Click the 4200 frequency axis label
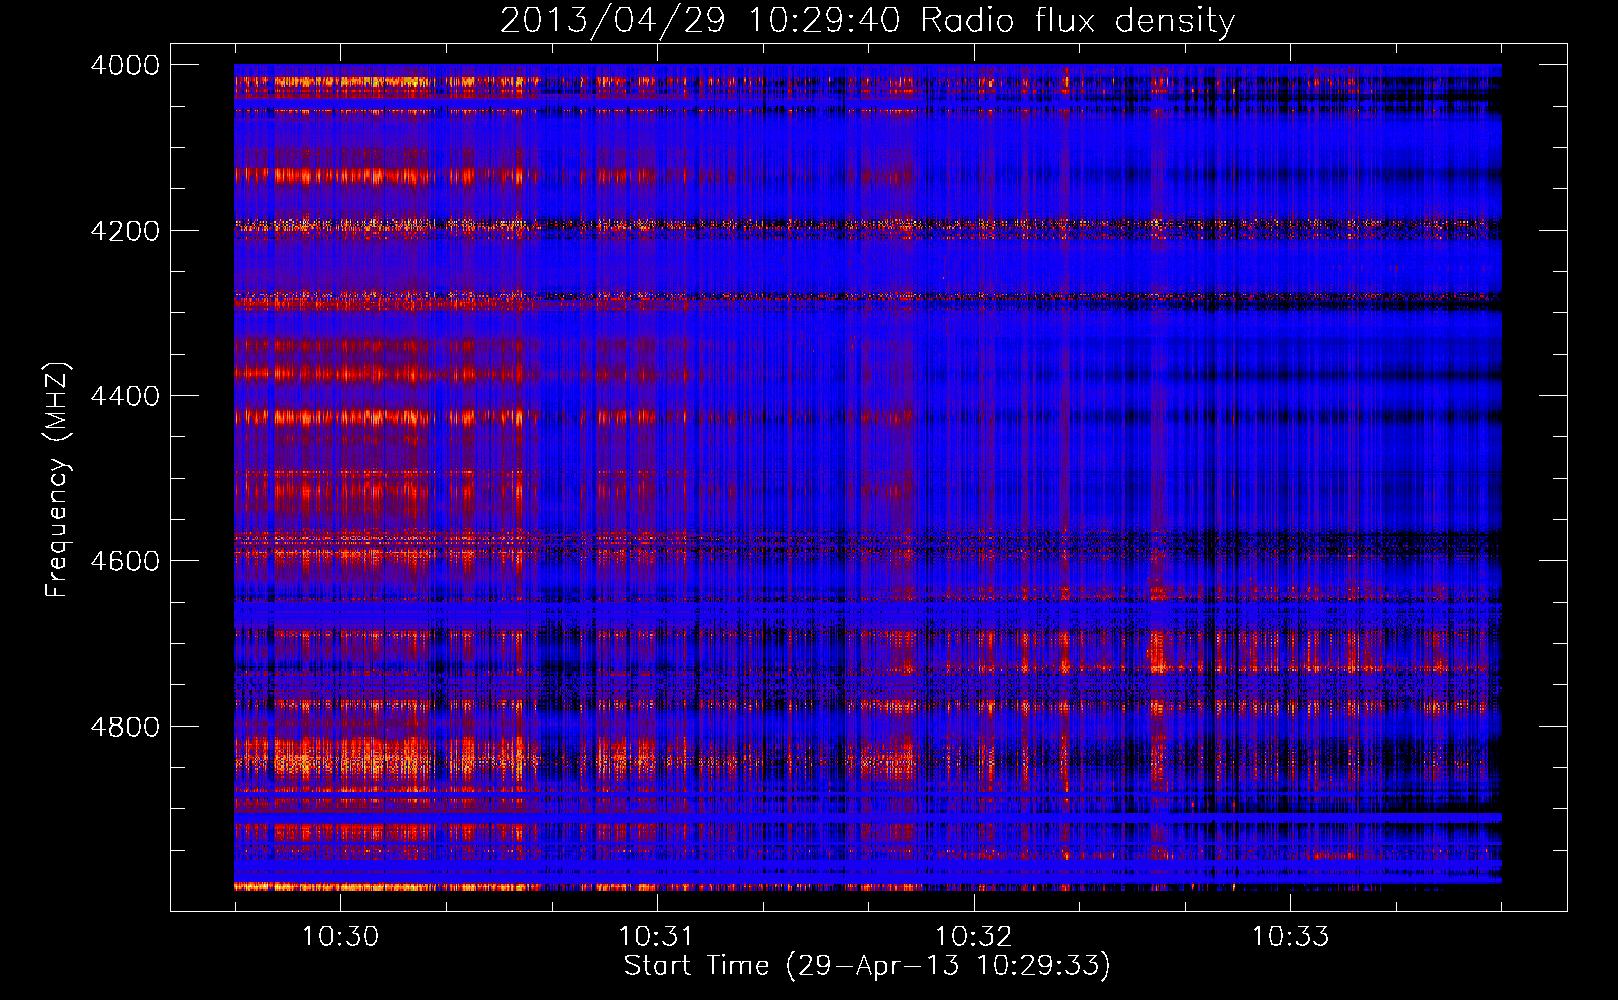This screenshot has width=1618, height=1000. (125, 231)
